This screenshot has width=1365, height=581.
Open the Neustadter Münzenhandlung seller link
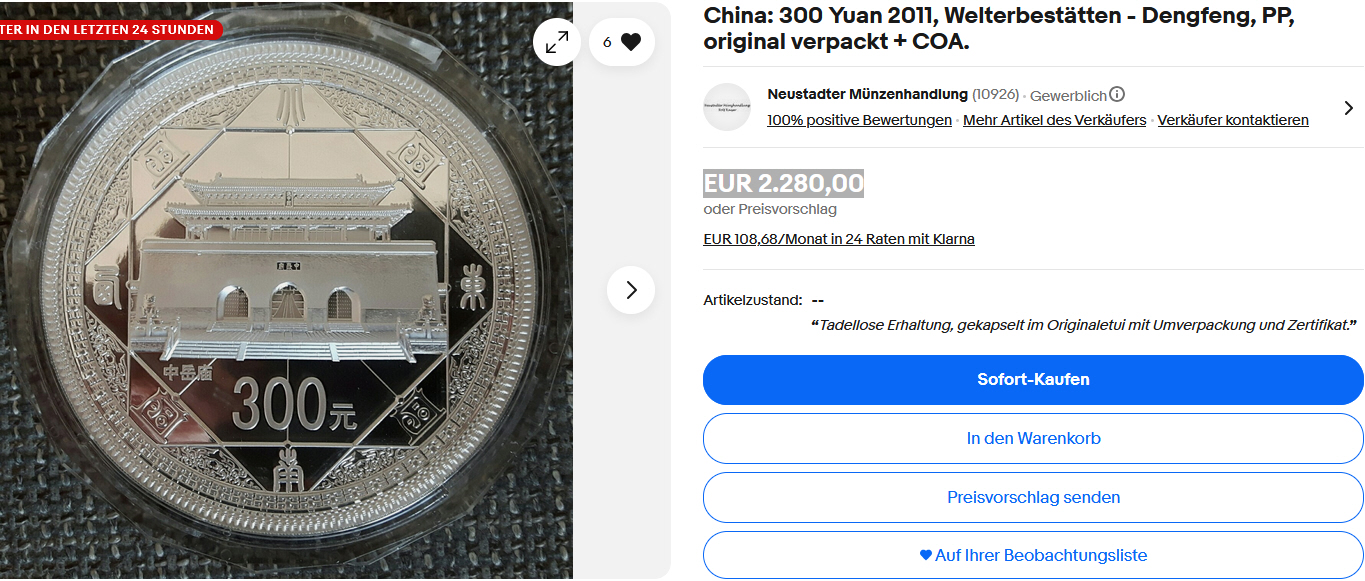coord(868,94)
